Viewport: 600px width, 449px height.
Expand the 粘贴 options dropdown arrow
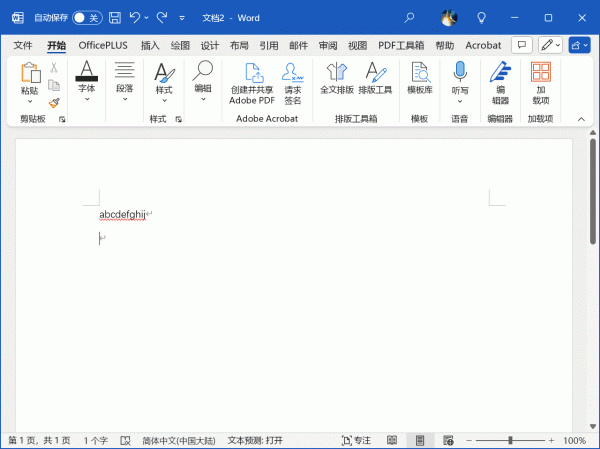tap(30, 101)
